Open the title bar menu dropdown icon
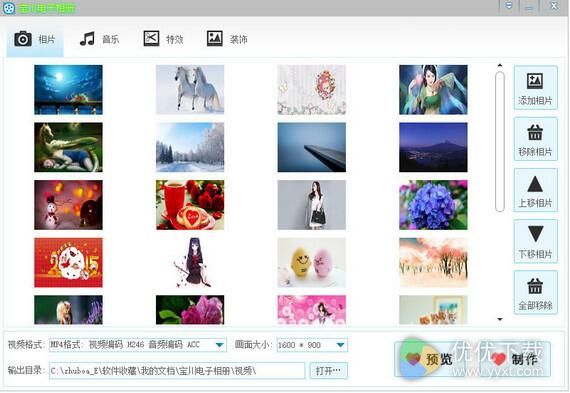This screenshot has width=570, height=393. coord(509,5)
